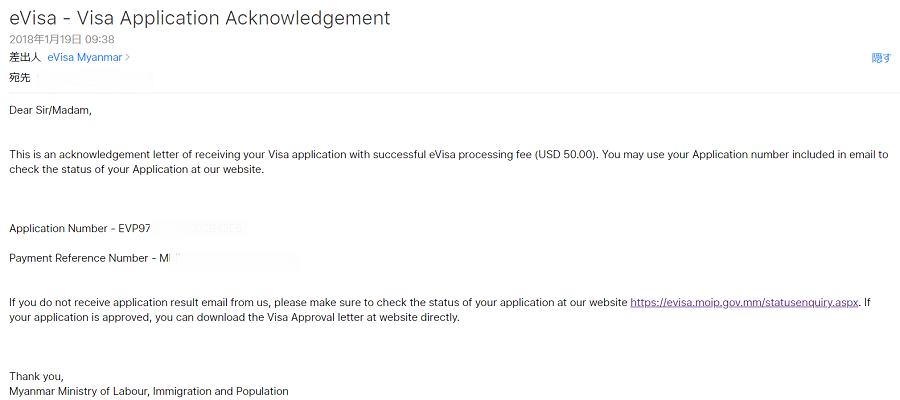Screen dimensions: 900x400
Task: Click the Visa Application Acknowledgement subject title
Action: tap(200, 18)
